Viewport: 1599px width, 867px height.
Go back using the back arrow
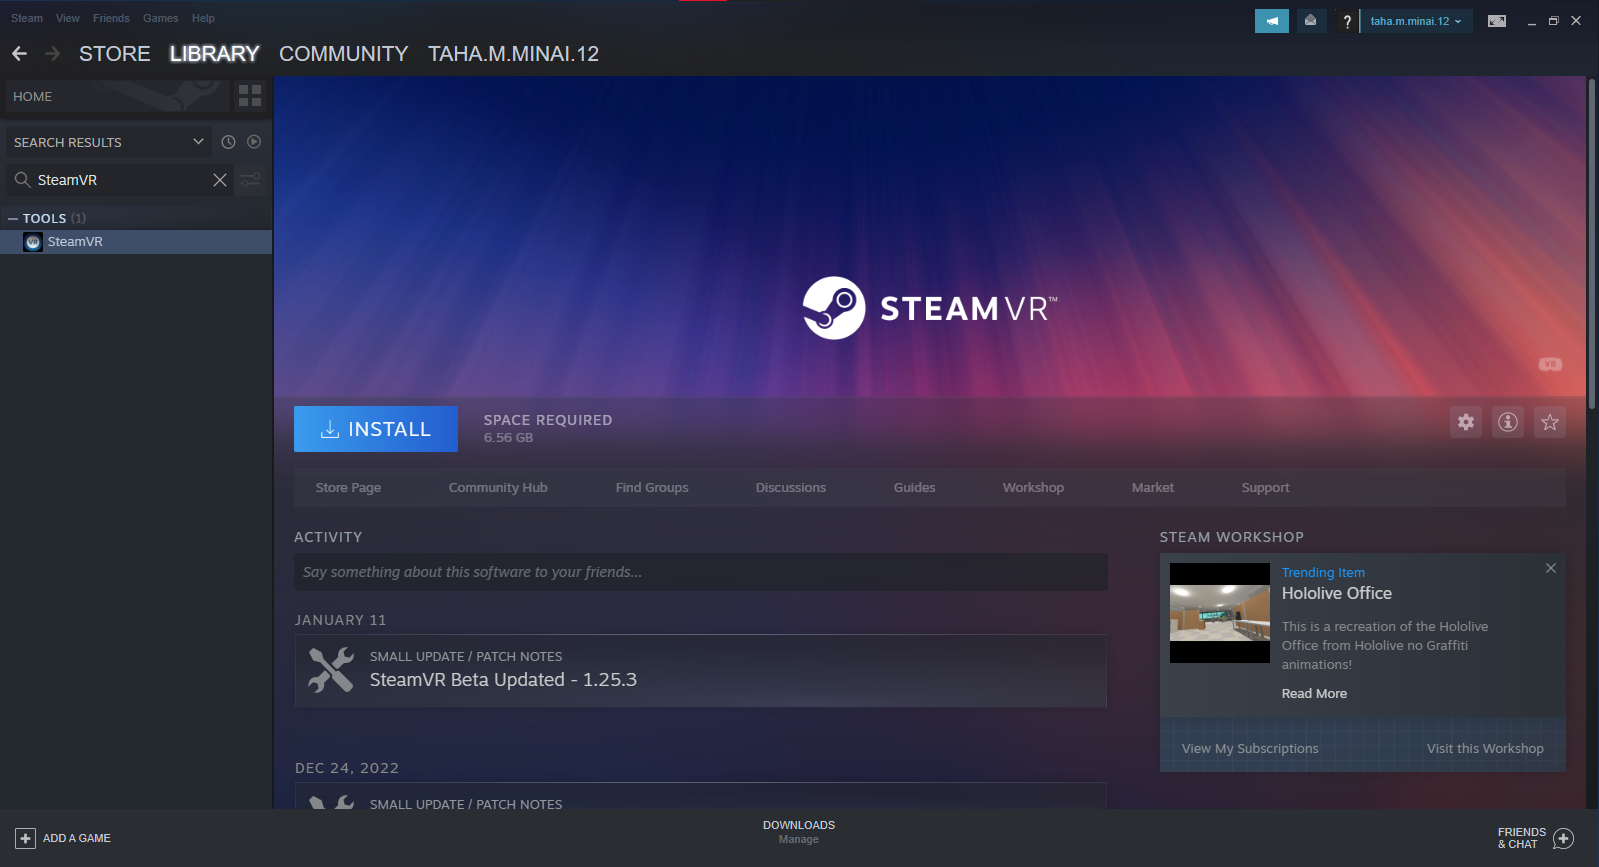pos(20,54)
